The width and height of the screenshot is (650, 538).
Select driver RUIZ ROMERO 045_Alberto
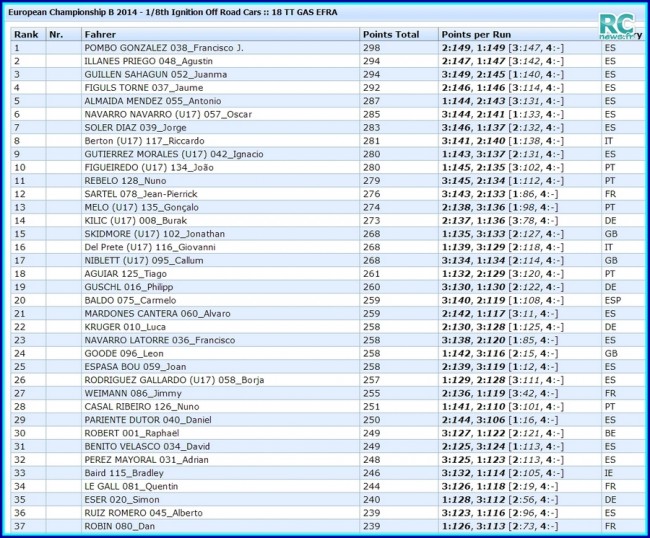(x=143, y=513)
